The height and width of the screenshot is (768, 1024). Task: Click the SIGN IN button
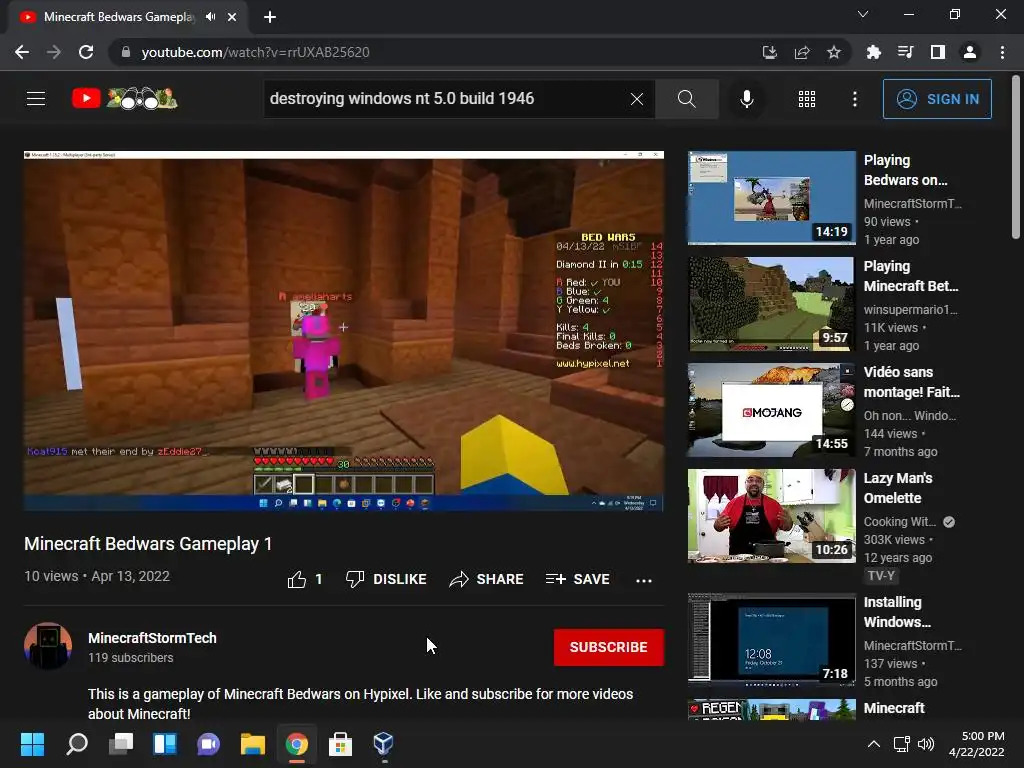[x=937, y=99]
